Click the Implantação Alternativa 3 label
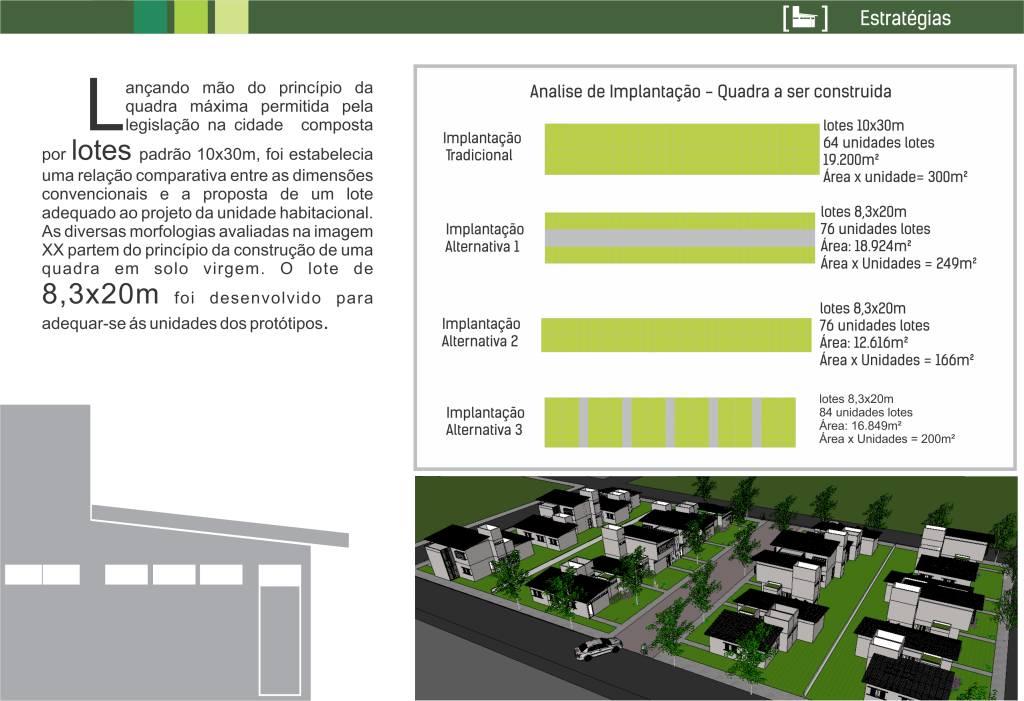The image size is (1024, 701). pyautogui.click(x=485, y=421)
